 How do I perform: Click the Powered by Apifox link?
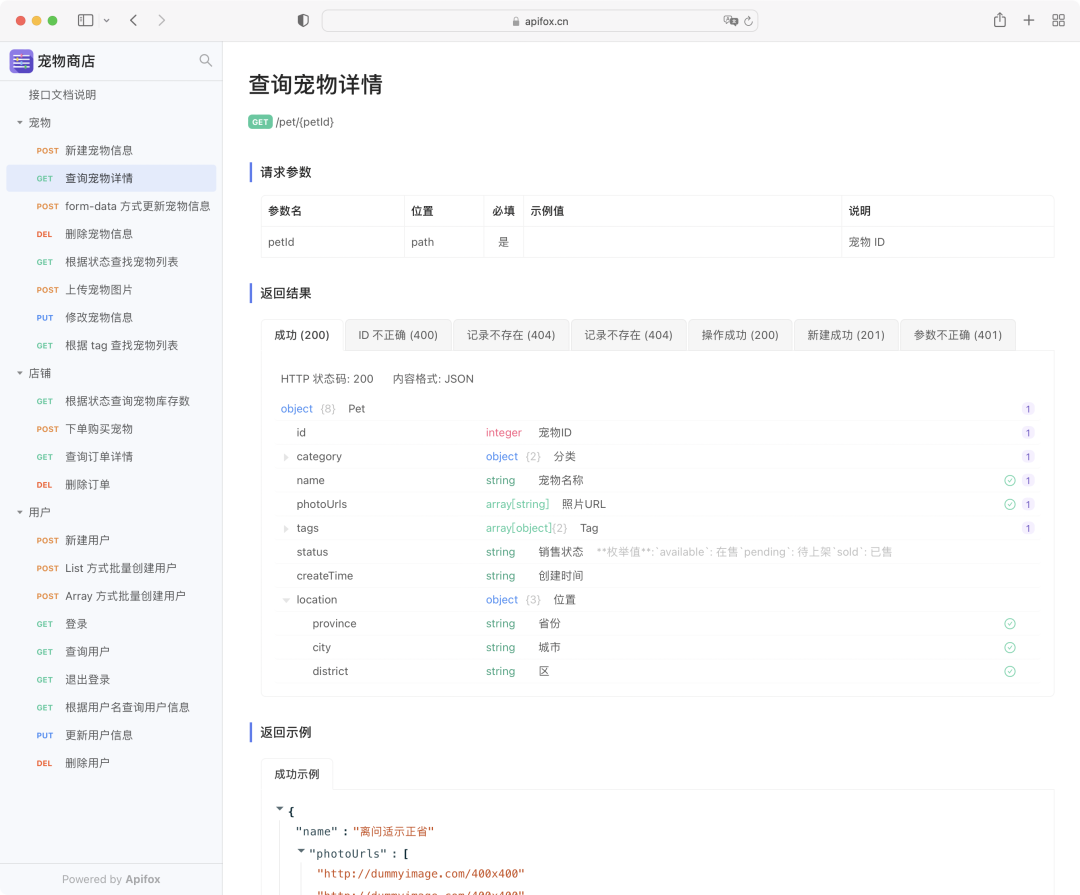[x=111, y=879]
